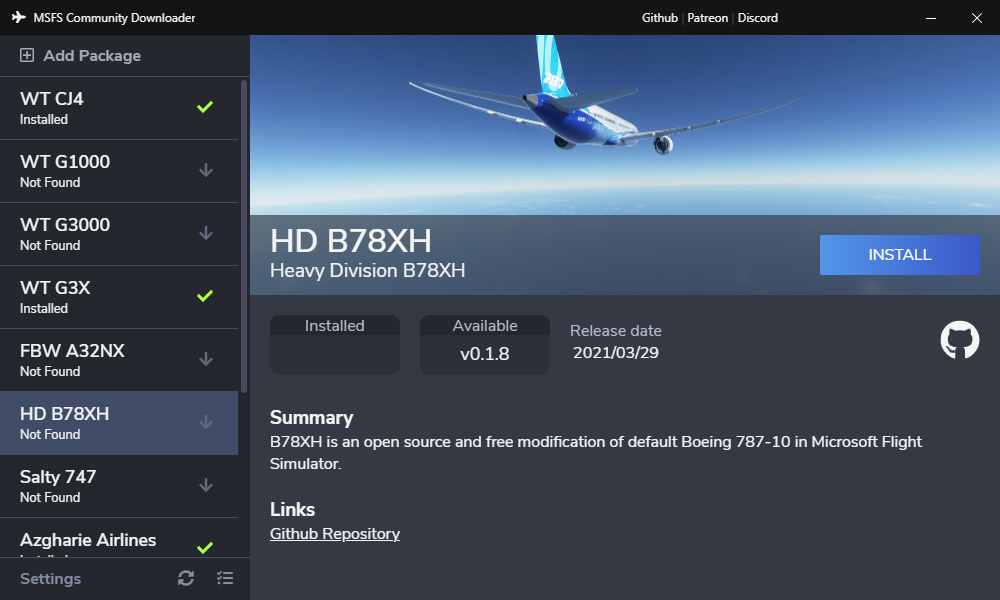The image size is (1000, 600).
Task: Click the Available version v0.1.8 box
Action: 485,344
